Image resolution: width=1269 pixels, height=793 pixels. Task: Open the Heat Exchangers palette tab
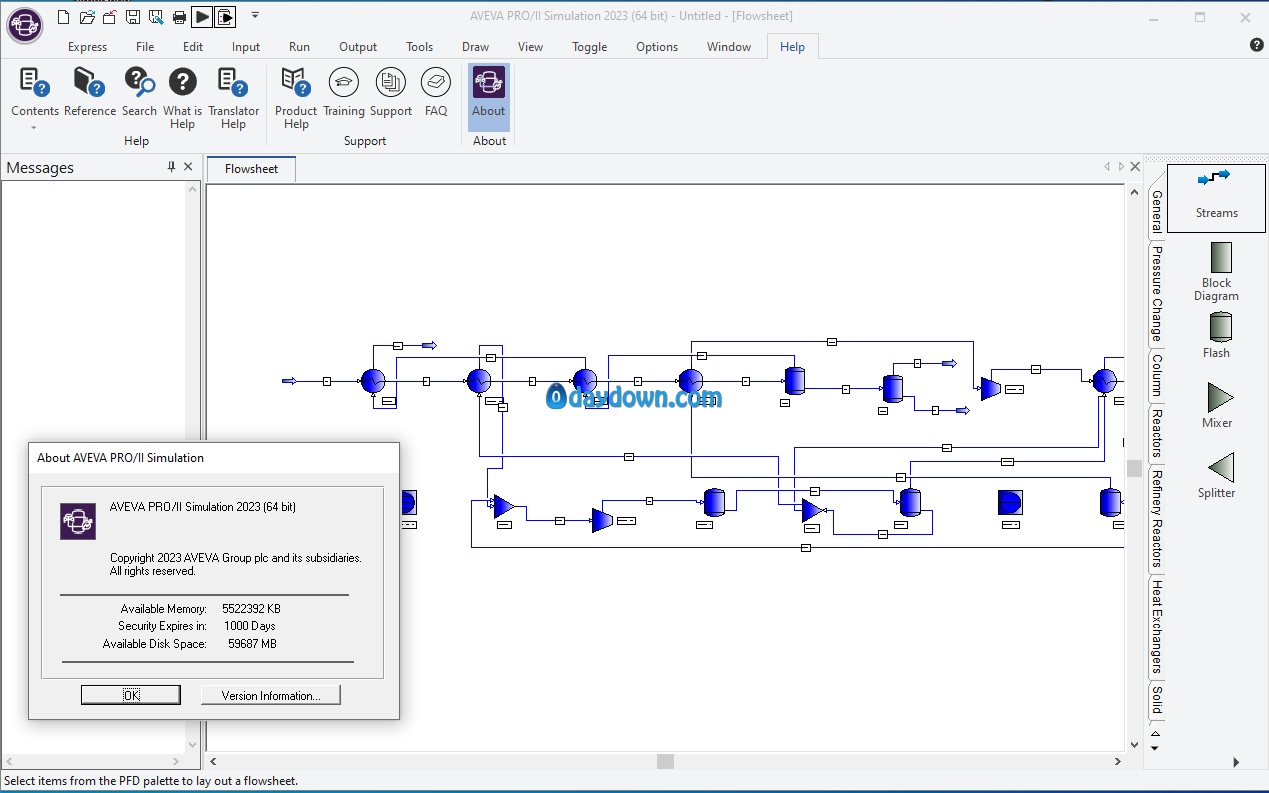tap(1157, 627)
